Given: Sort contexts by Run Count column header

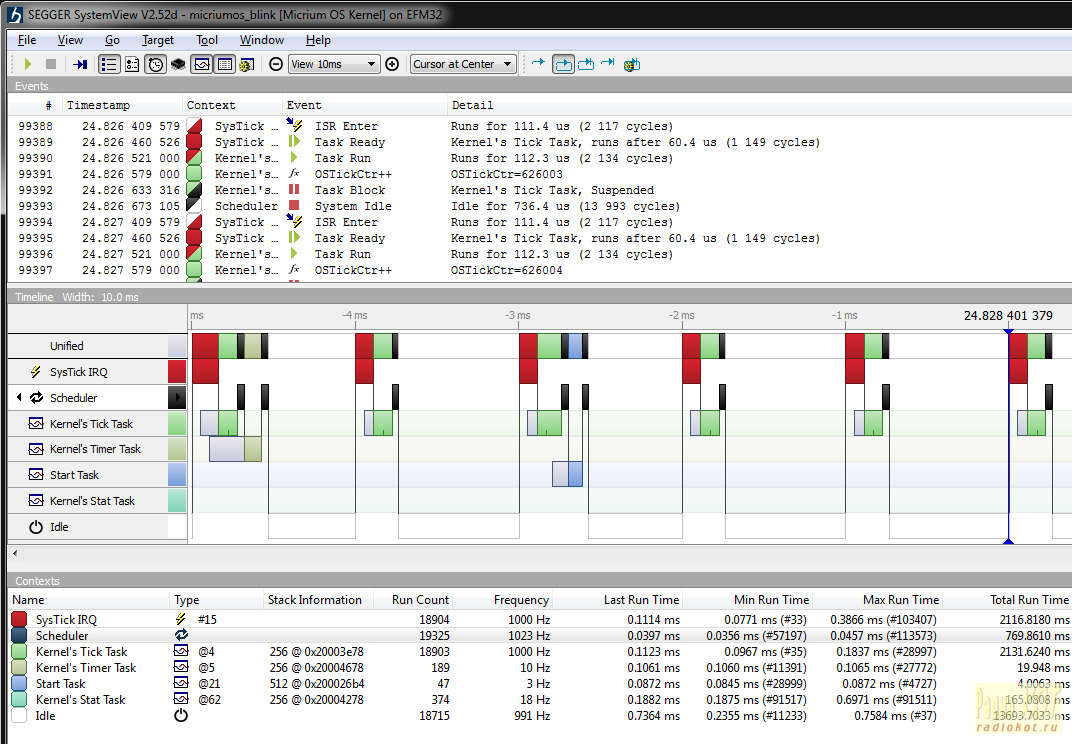Looking at the screenshot, I should 413,600.
